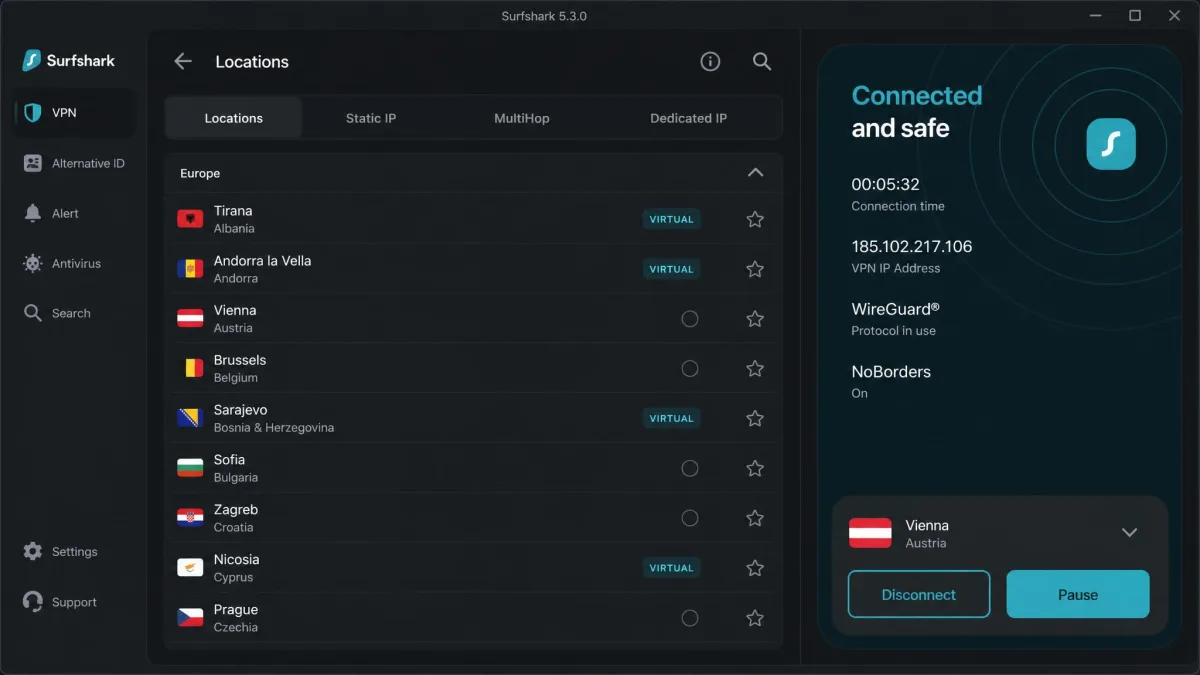Select the Tirana Albania location row
The height and width of the screenshot is (675, 1200).
click(x=473, y=219)
